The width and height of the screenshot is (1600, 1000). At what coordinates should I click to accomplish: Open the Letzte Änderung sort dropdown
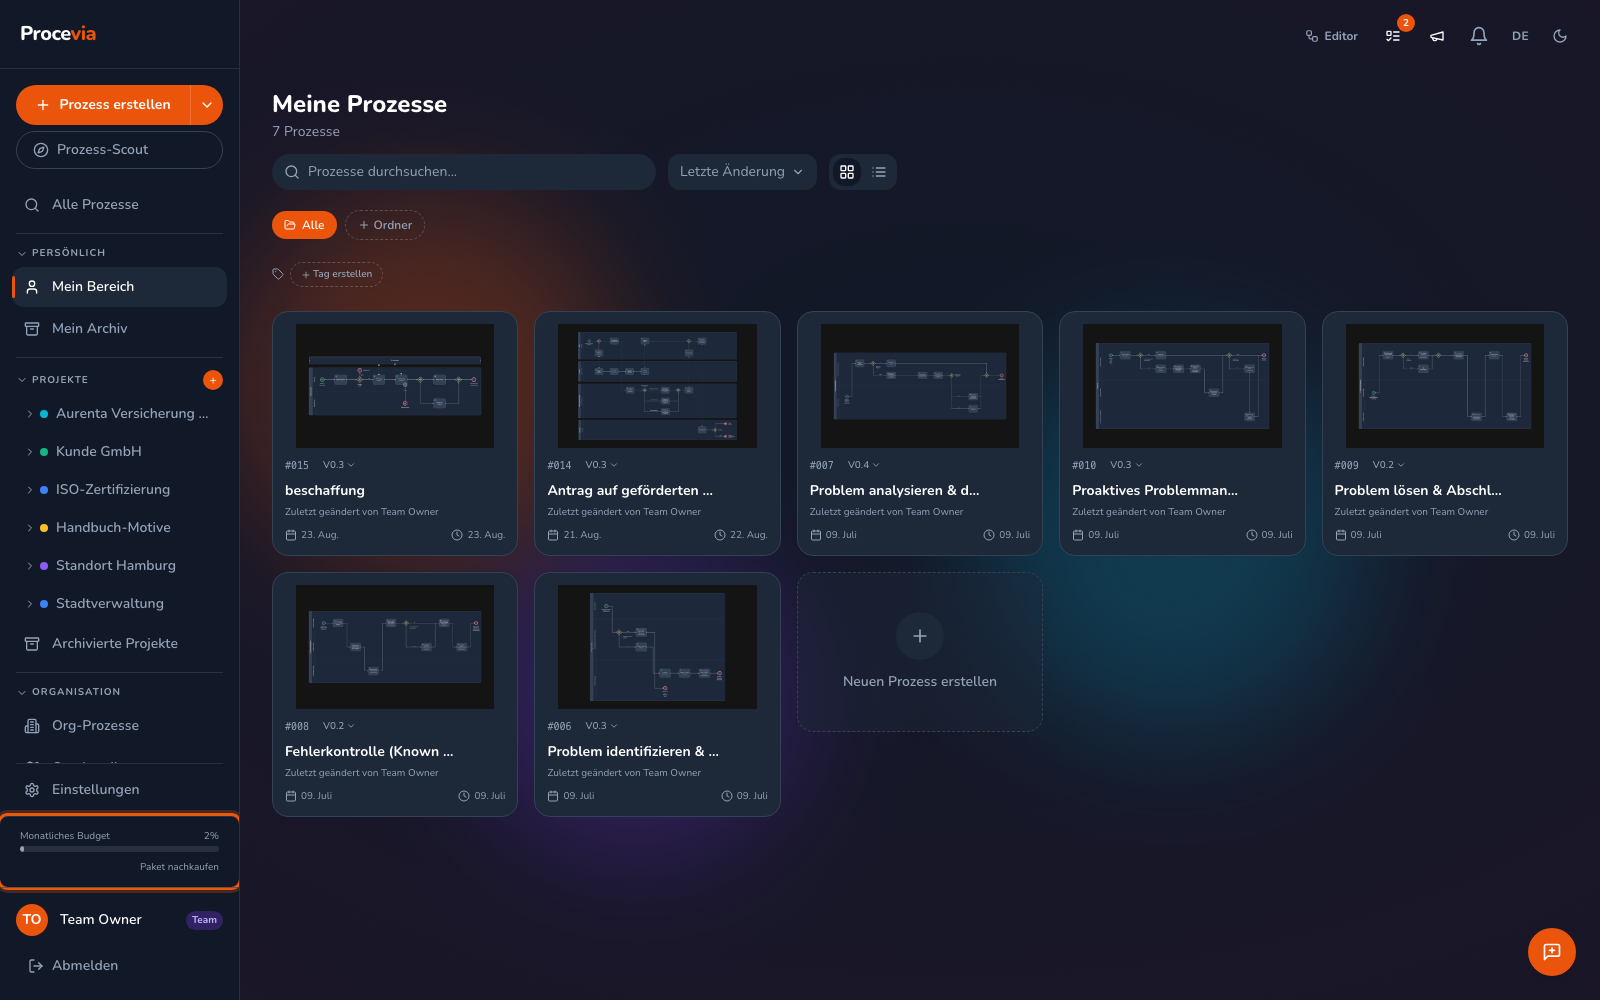tap(742, 172)
